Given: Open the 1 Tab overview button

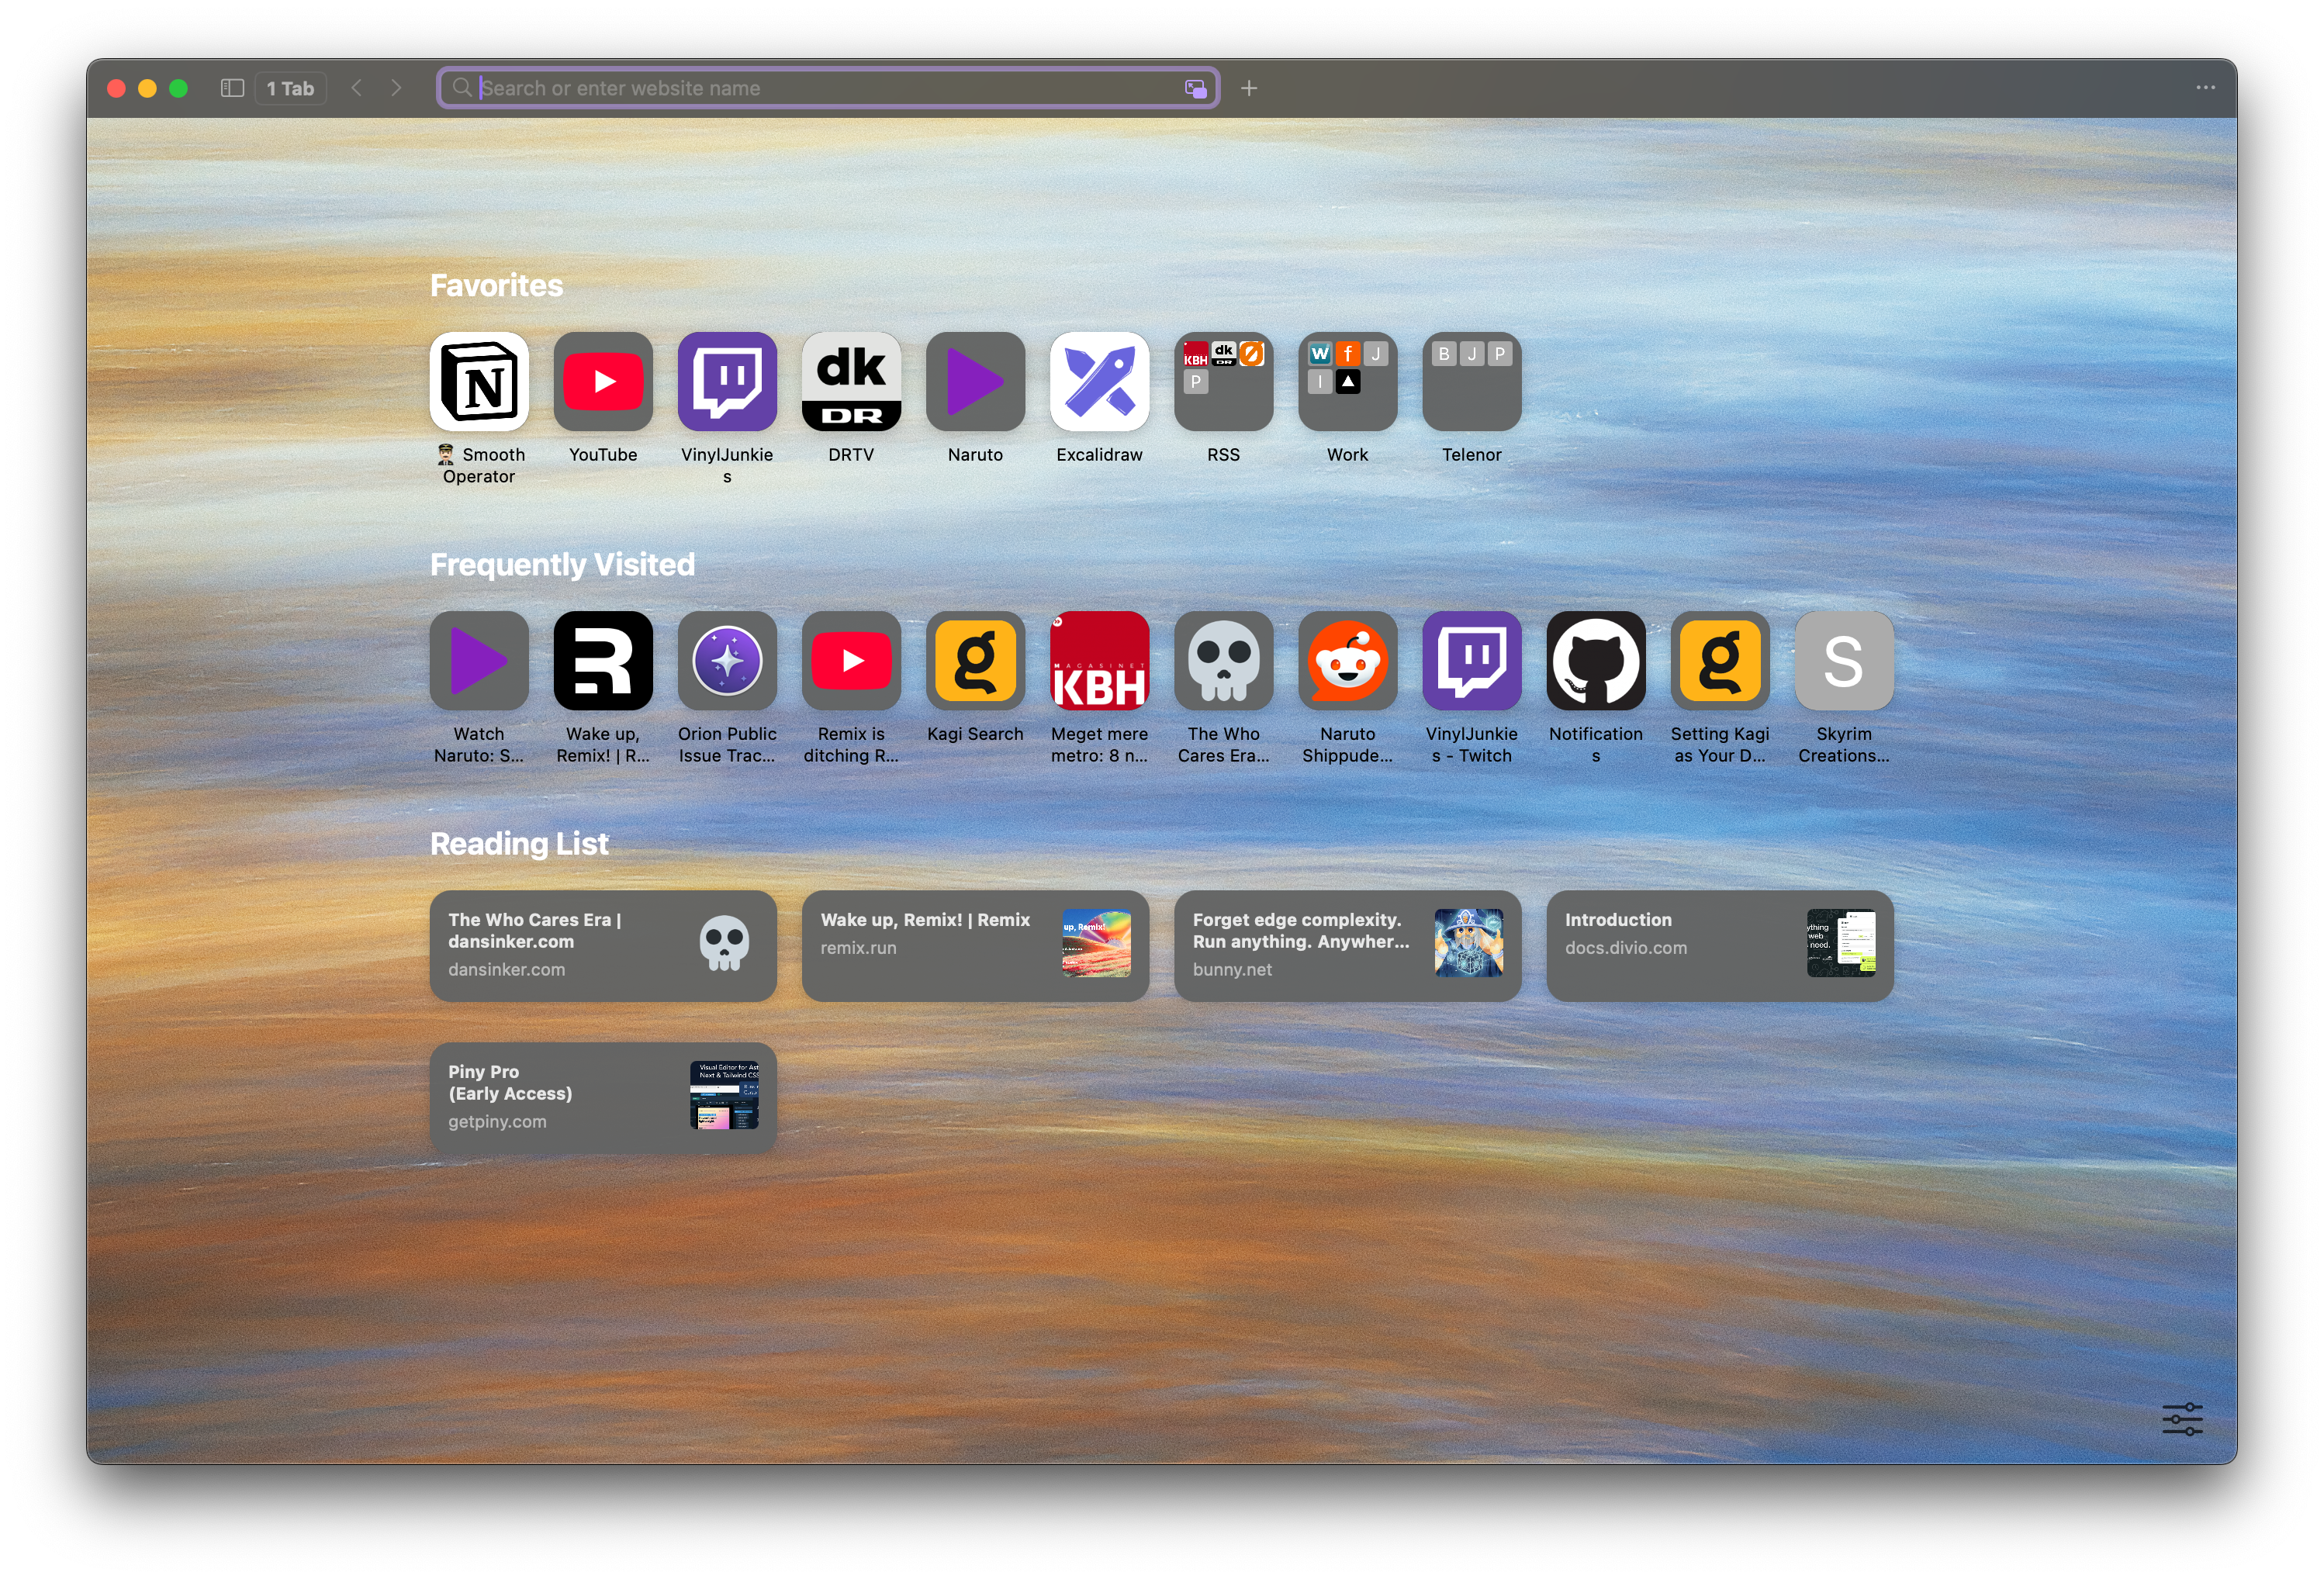Looking at the screenshot, I should click(x=290, y=88).
